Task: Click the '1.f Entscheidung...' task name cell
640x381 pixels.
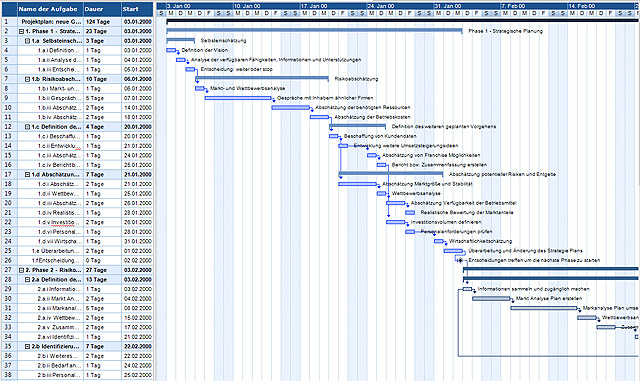Action: (x=50, y=261)
